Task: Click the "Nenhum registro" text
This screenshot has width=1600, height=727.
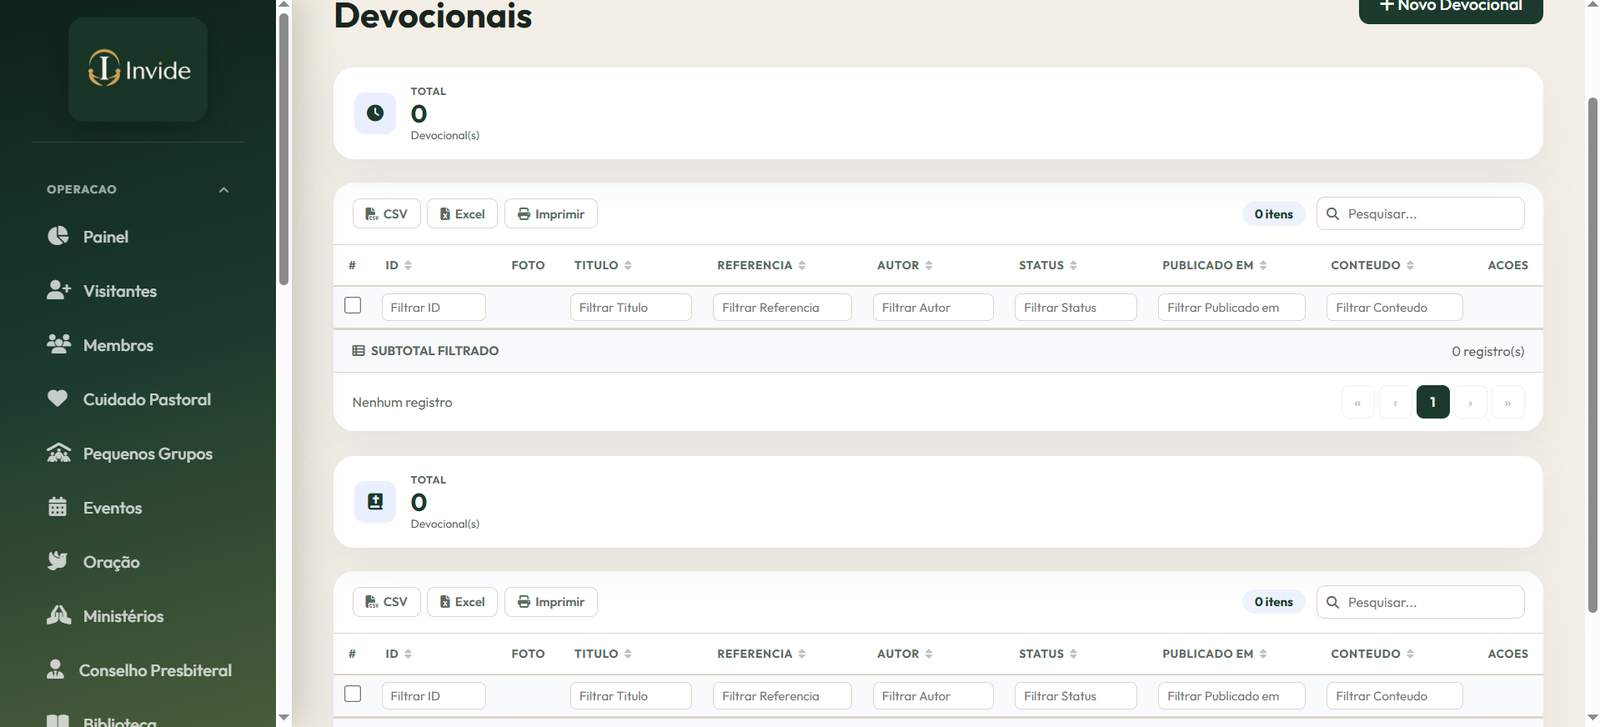Action: click(x=402, y=402)
